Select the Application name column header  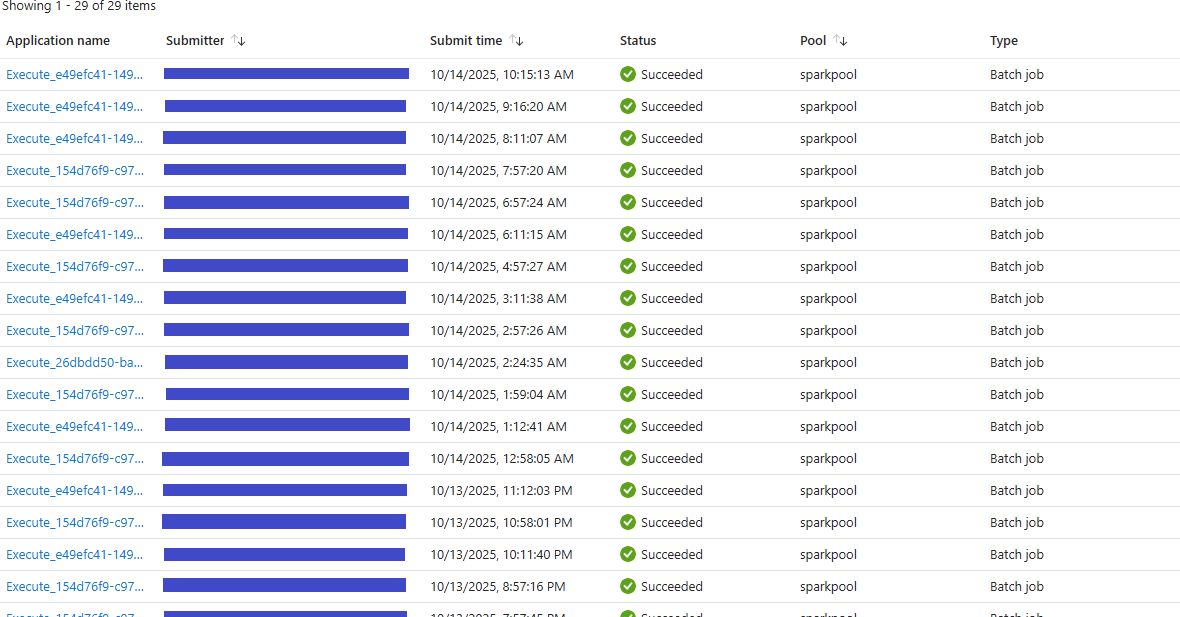pyautogui.click(x=58, y=41)
